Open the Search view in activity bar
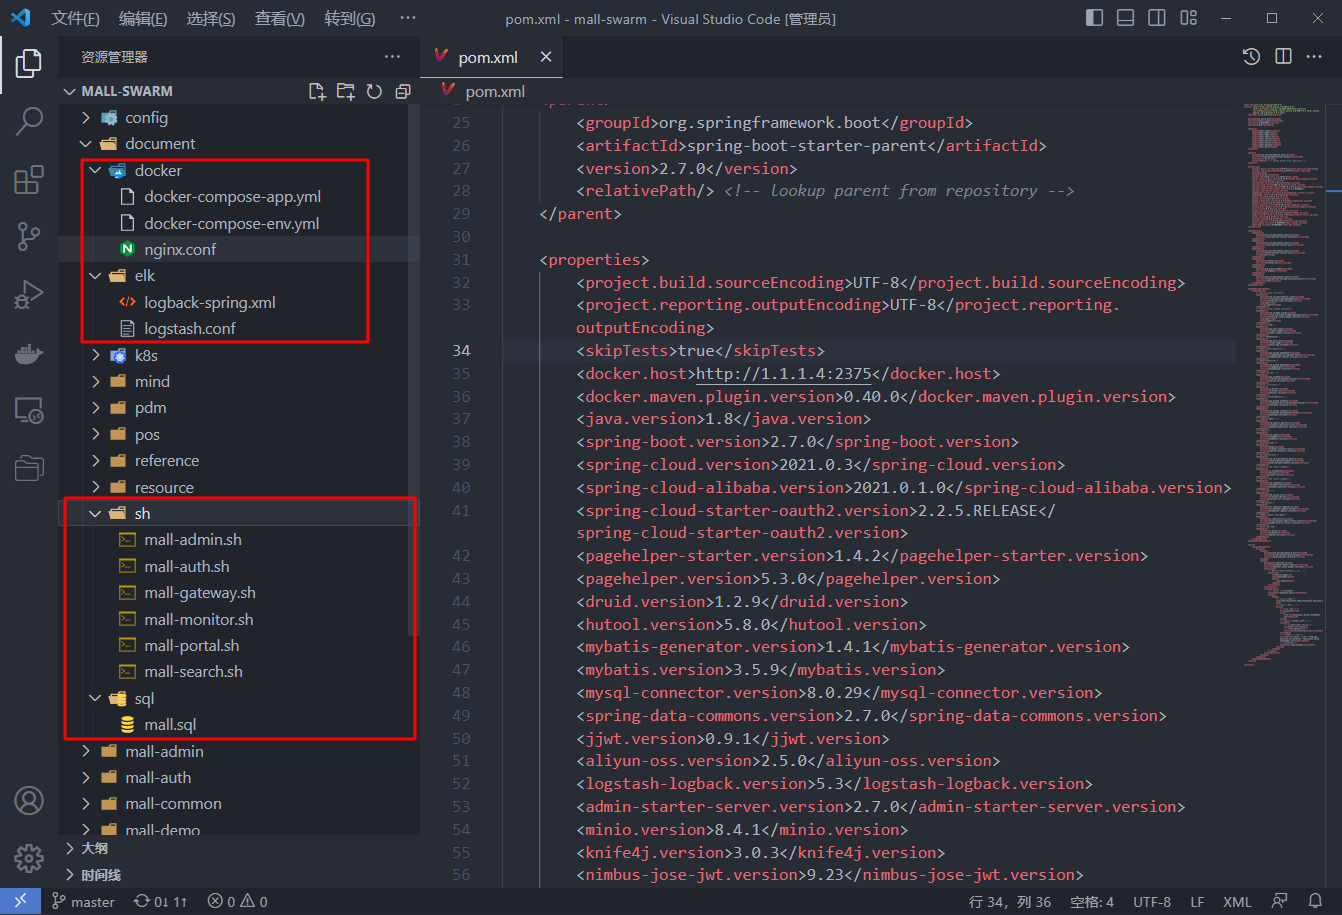 pyautogui.click(x=29, y=121)
